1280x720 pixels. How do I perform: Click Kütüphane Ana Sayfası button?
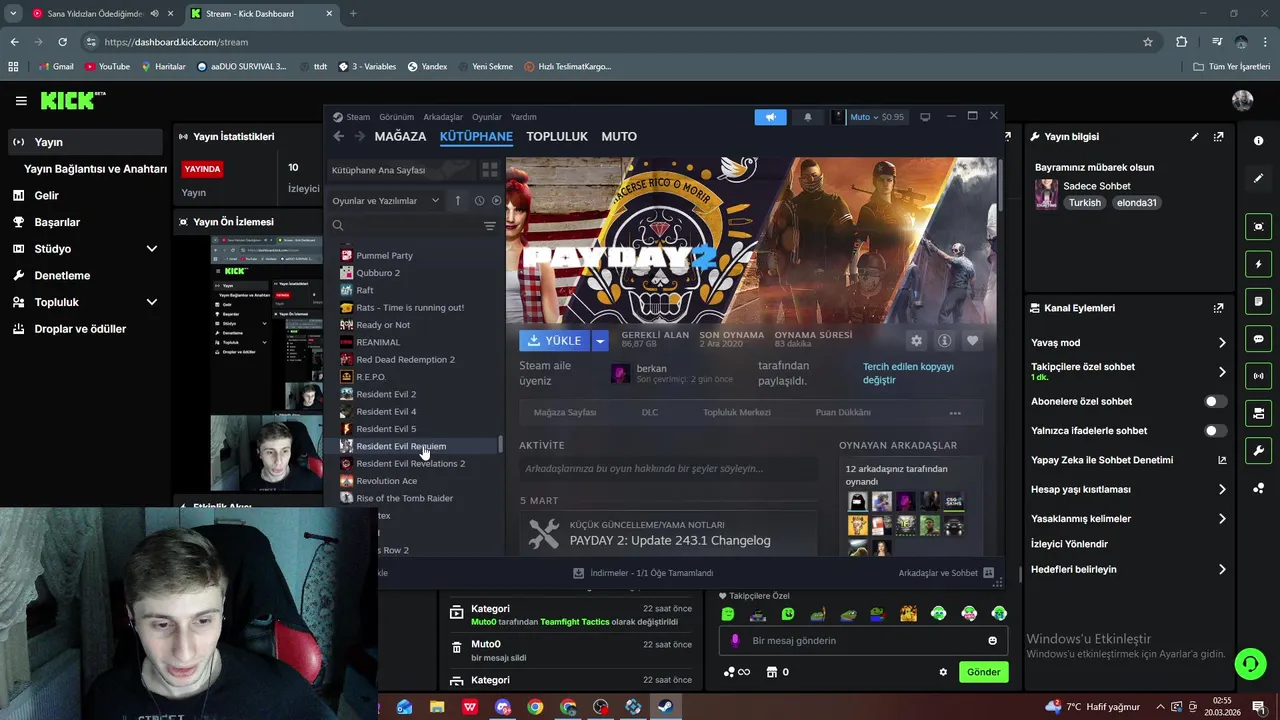click(x=400, y=170)
